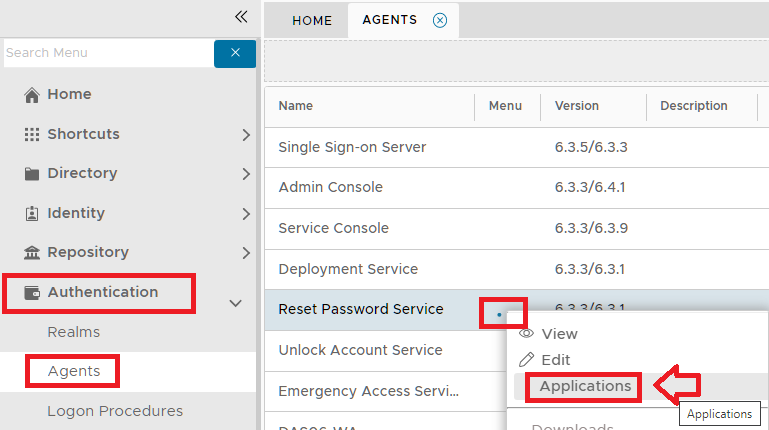Click the Directory folder icon
The height and width of the screenshot is (430, 769).
(x=32, y=174)
